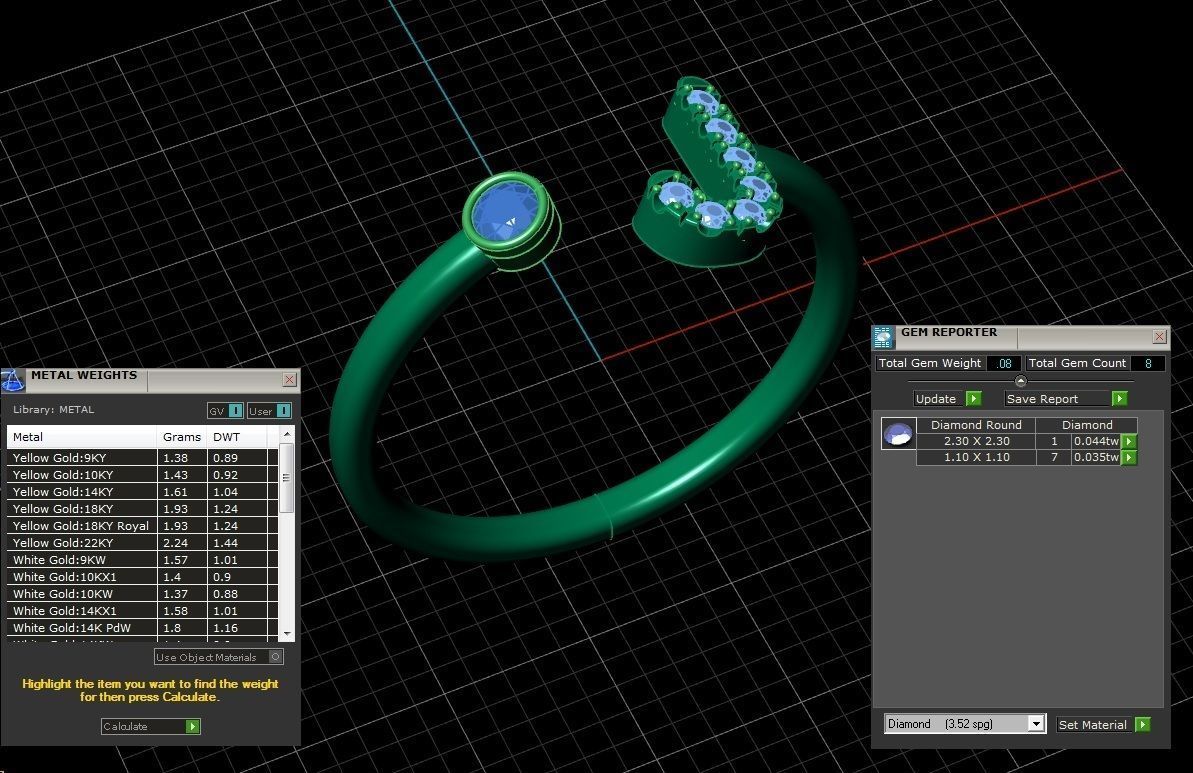Select the Yellow Gold:10KY row
Image resolution: width=1193 pixels, height=773 pixels.
point(142,475)
